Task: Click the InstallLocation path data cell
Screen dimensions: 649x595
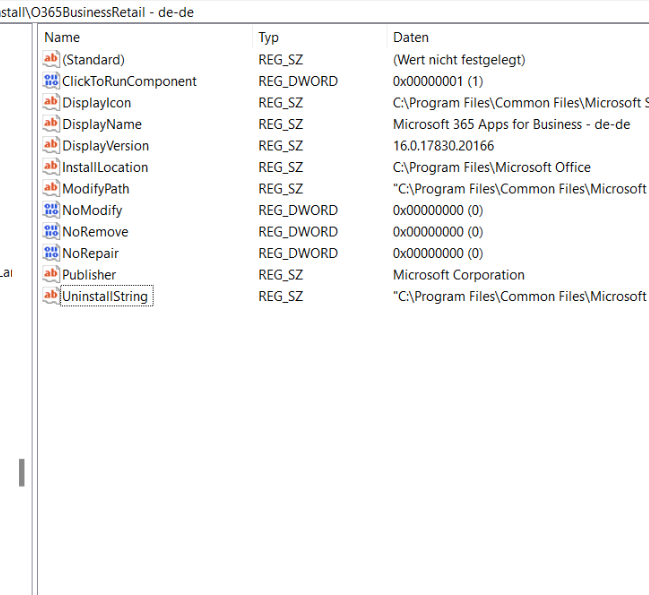Action: point(491,167)
